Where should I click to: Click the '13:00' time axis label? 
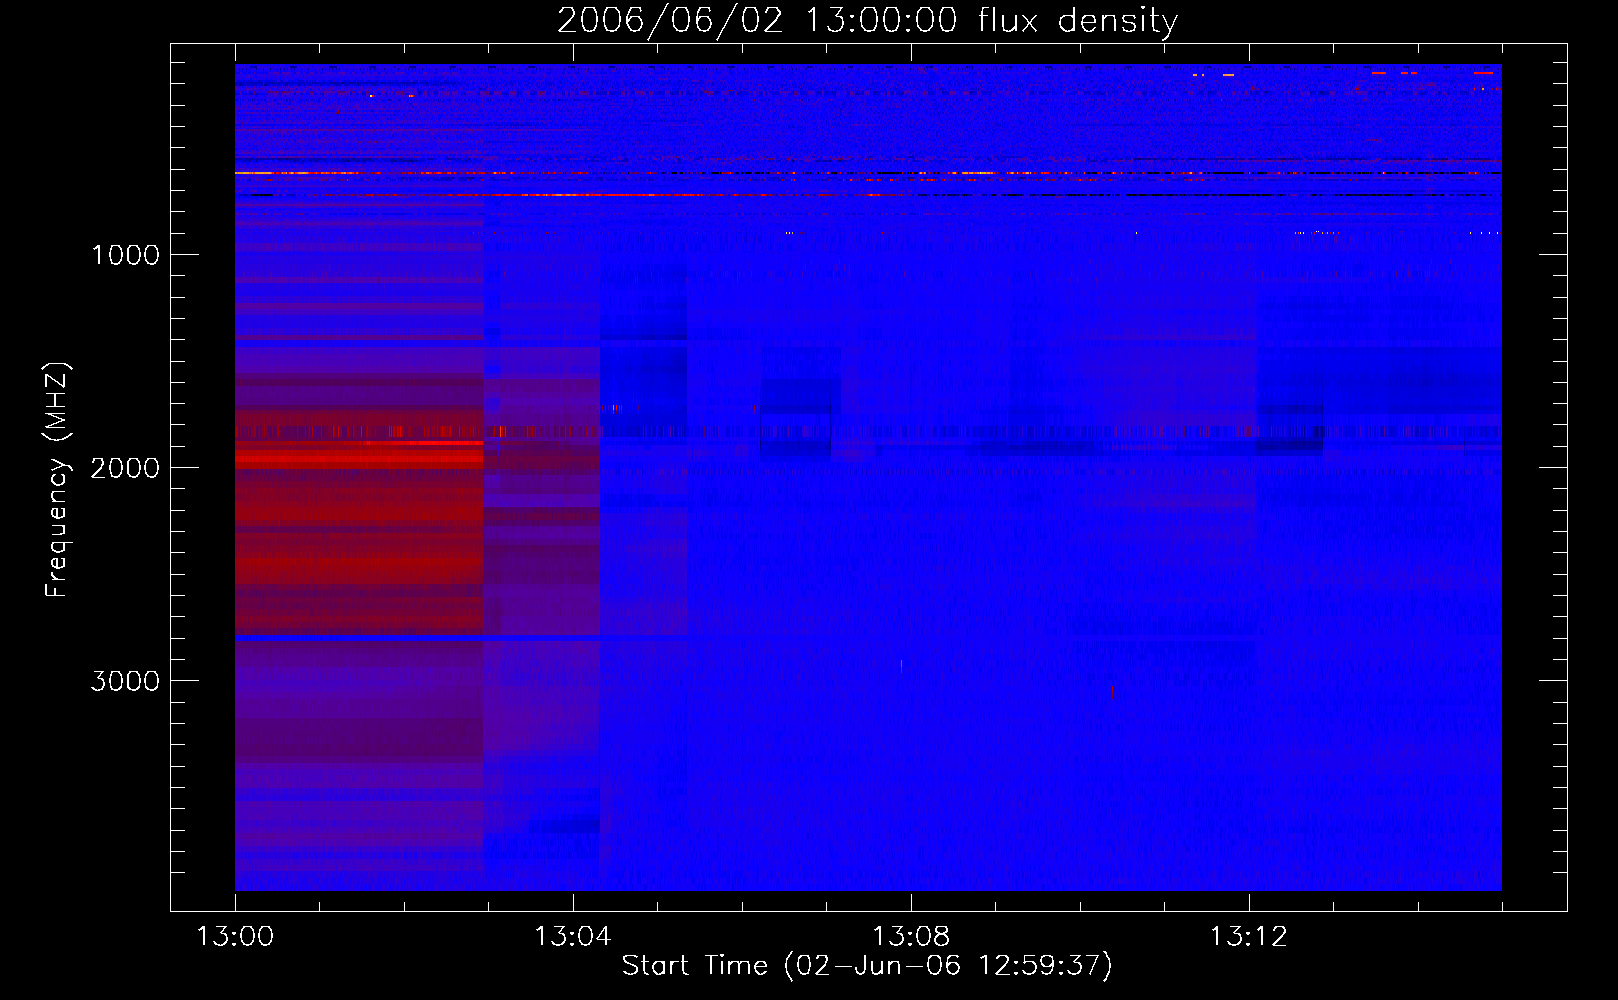[x=235, y=937]
